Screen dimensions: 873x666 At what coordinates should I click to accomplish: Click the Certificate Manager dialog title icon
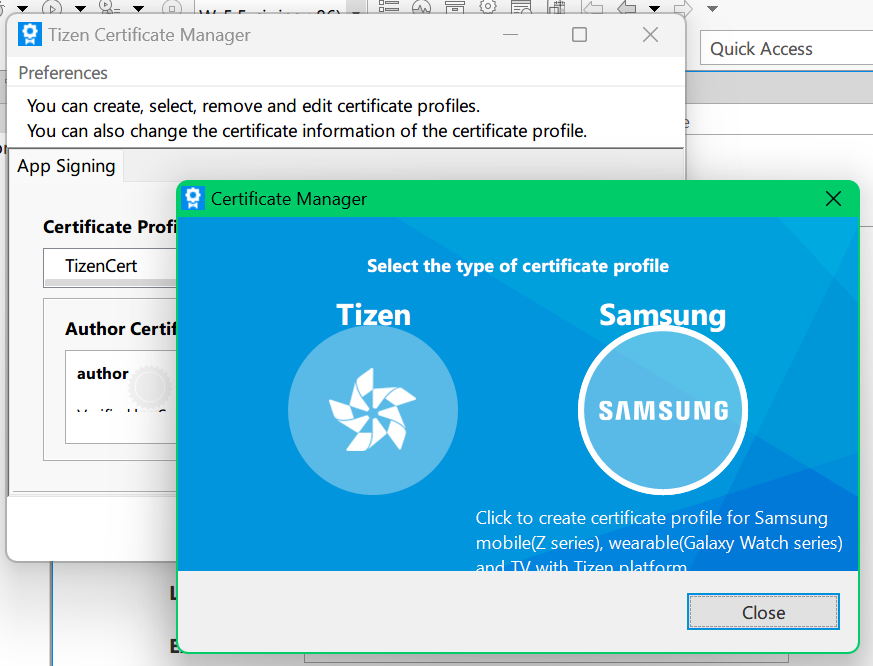194,199
